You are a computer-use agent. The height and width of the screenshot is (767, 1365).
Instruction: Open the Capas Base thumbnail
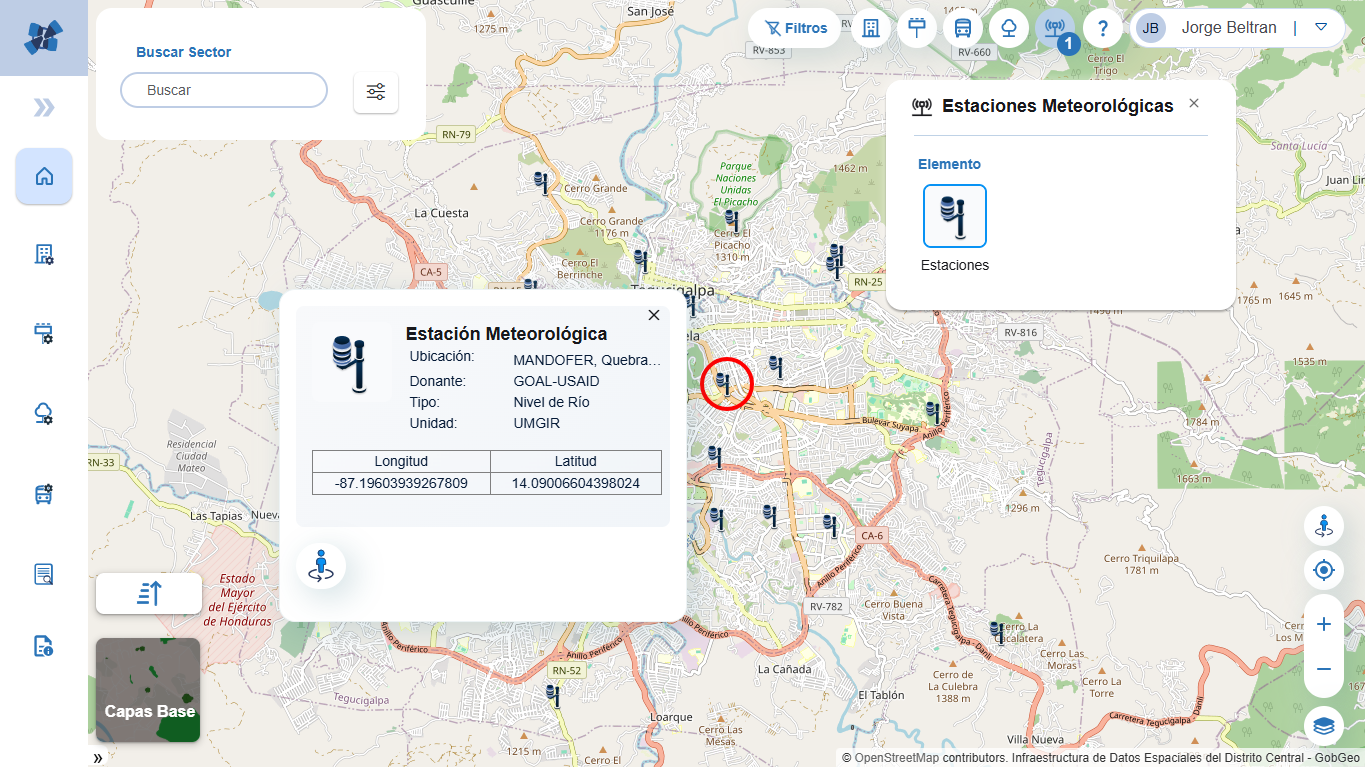pos(148,690)
